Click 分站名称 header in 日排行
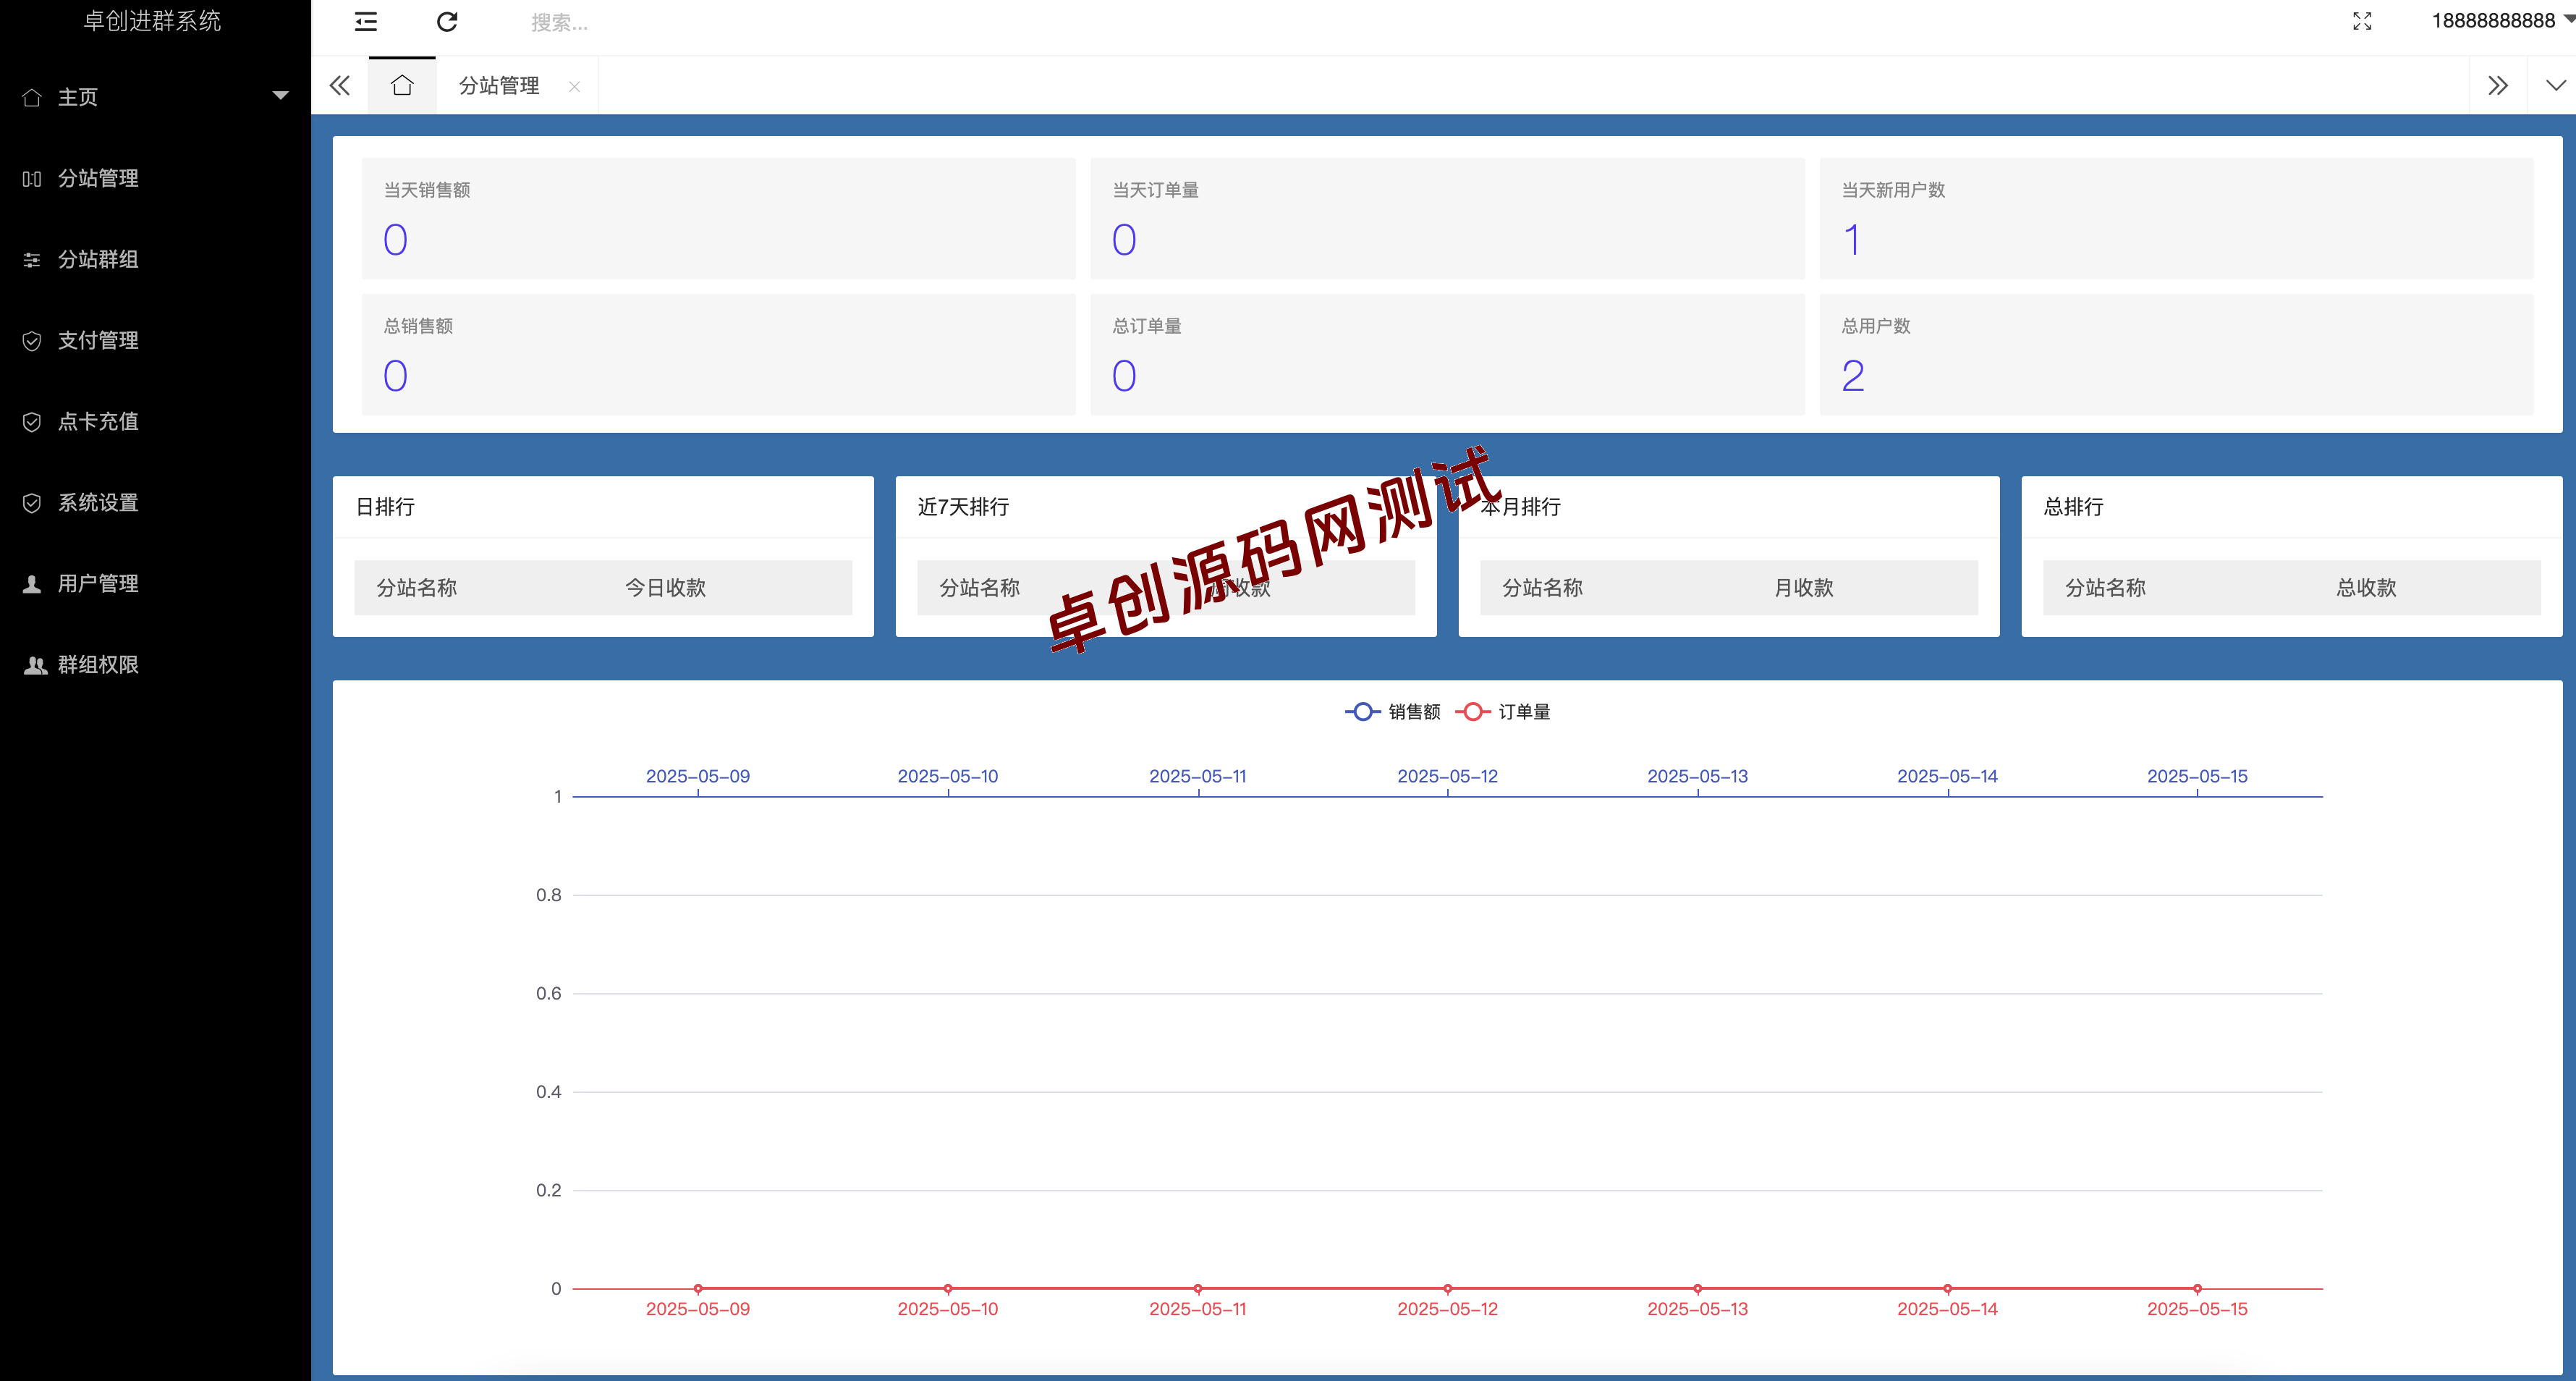This screenshot has width=2576, height=1381. pyautogui.click(x=416, y=588)
